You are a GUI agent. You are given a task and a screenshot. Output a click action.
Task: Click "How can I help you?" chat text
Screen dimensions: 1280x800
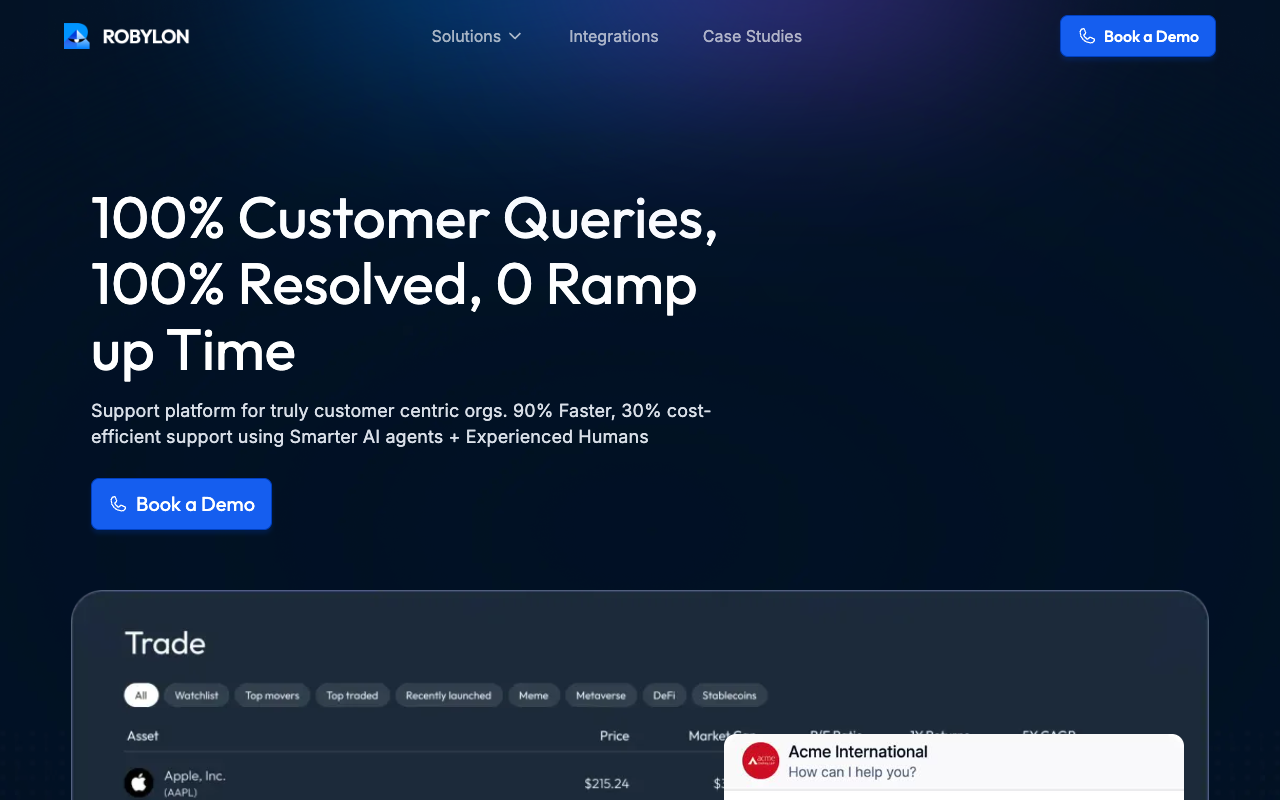[852, 772]
